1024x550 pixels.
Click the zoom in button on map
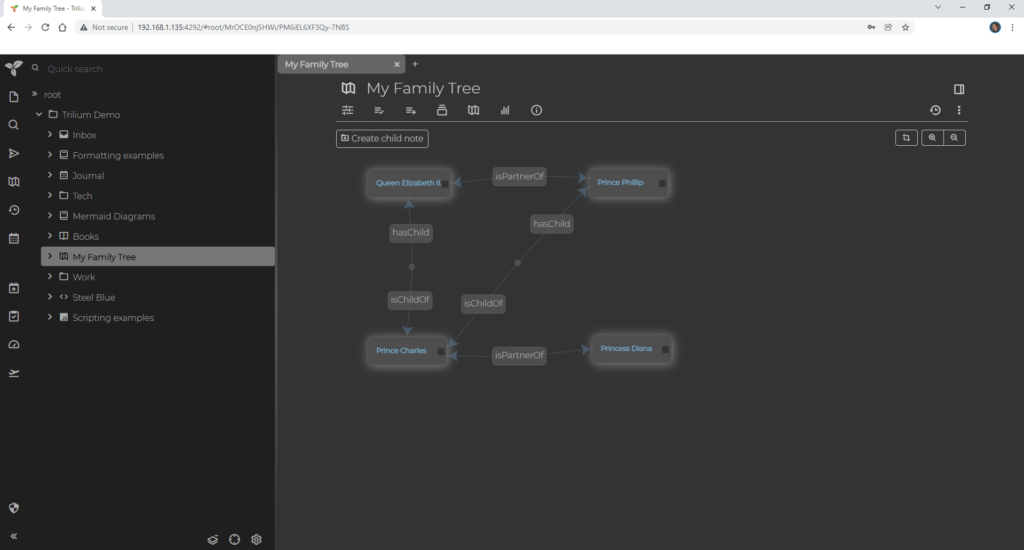click(x=932, y=138)
